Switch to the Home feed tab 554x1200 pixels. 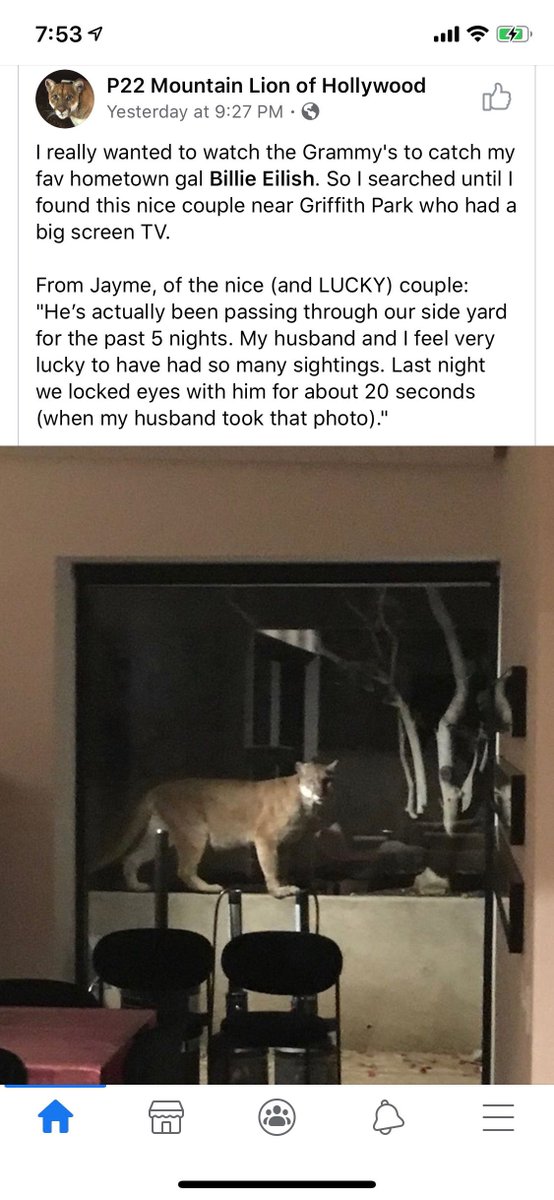pyautogui.click(x=56, y=1117)
